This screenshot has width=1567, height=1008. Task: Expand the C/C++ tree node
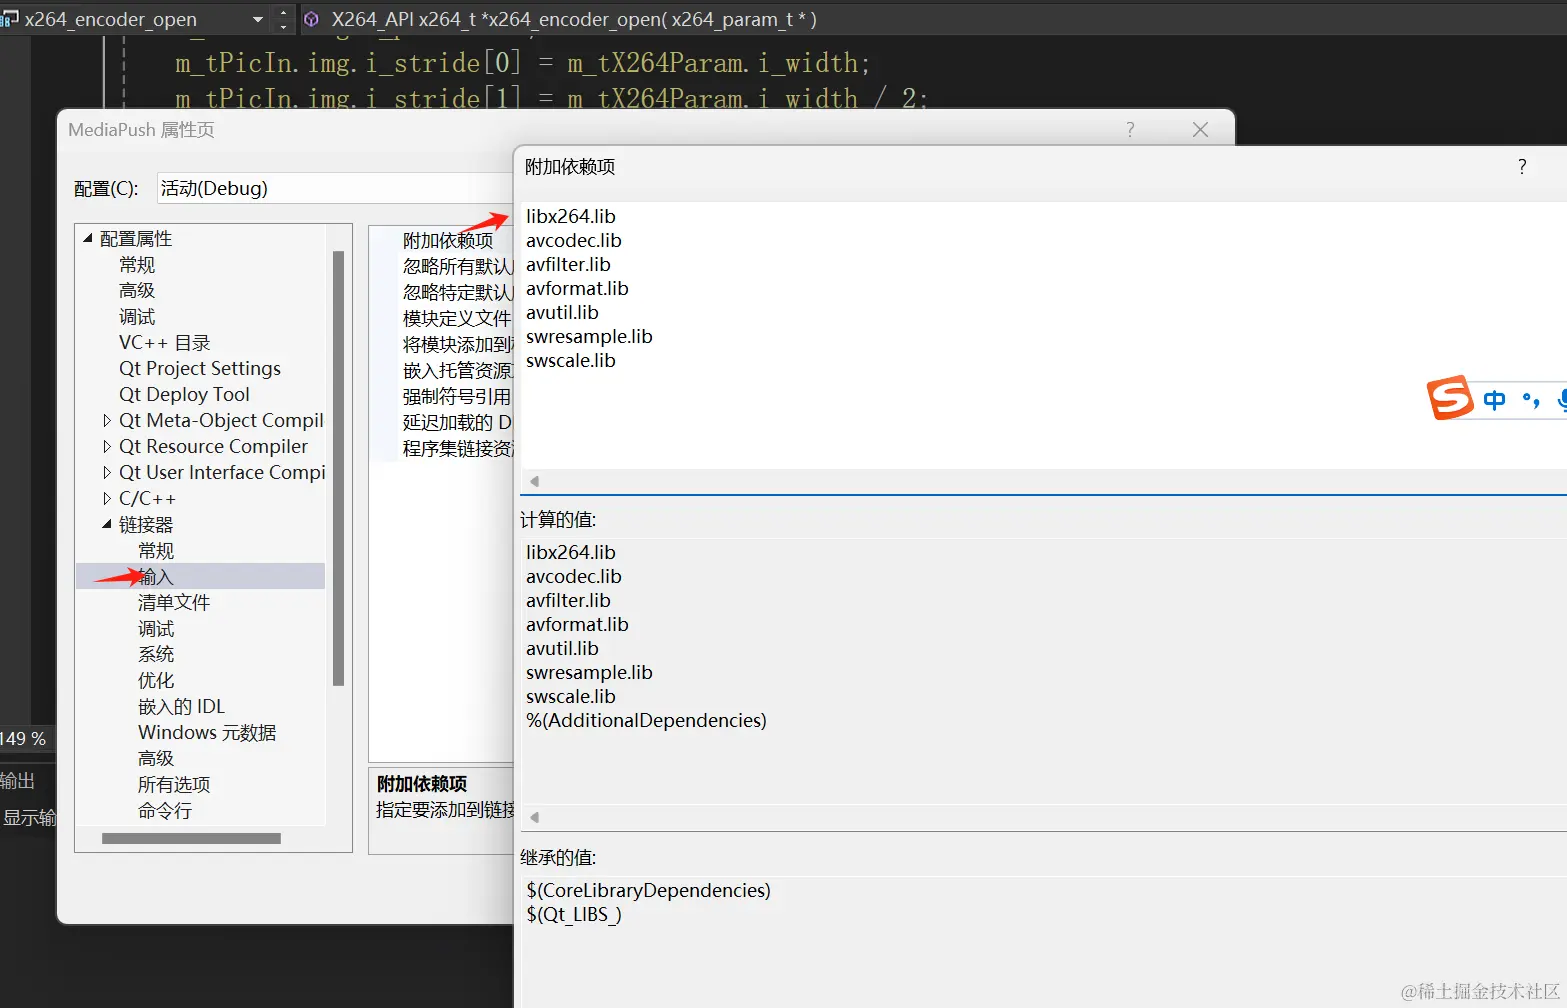(107, 499)
